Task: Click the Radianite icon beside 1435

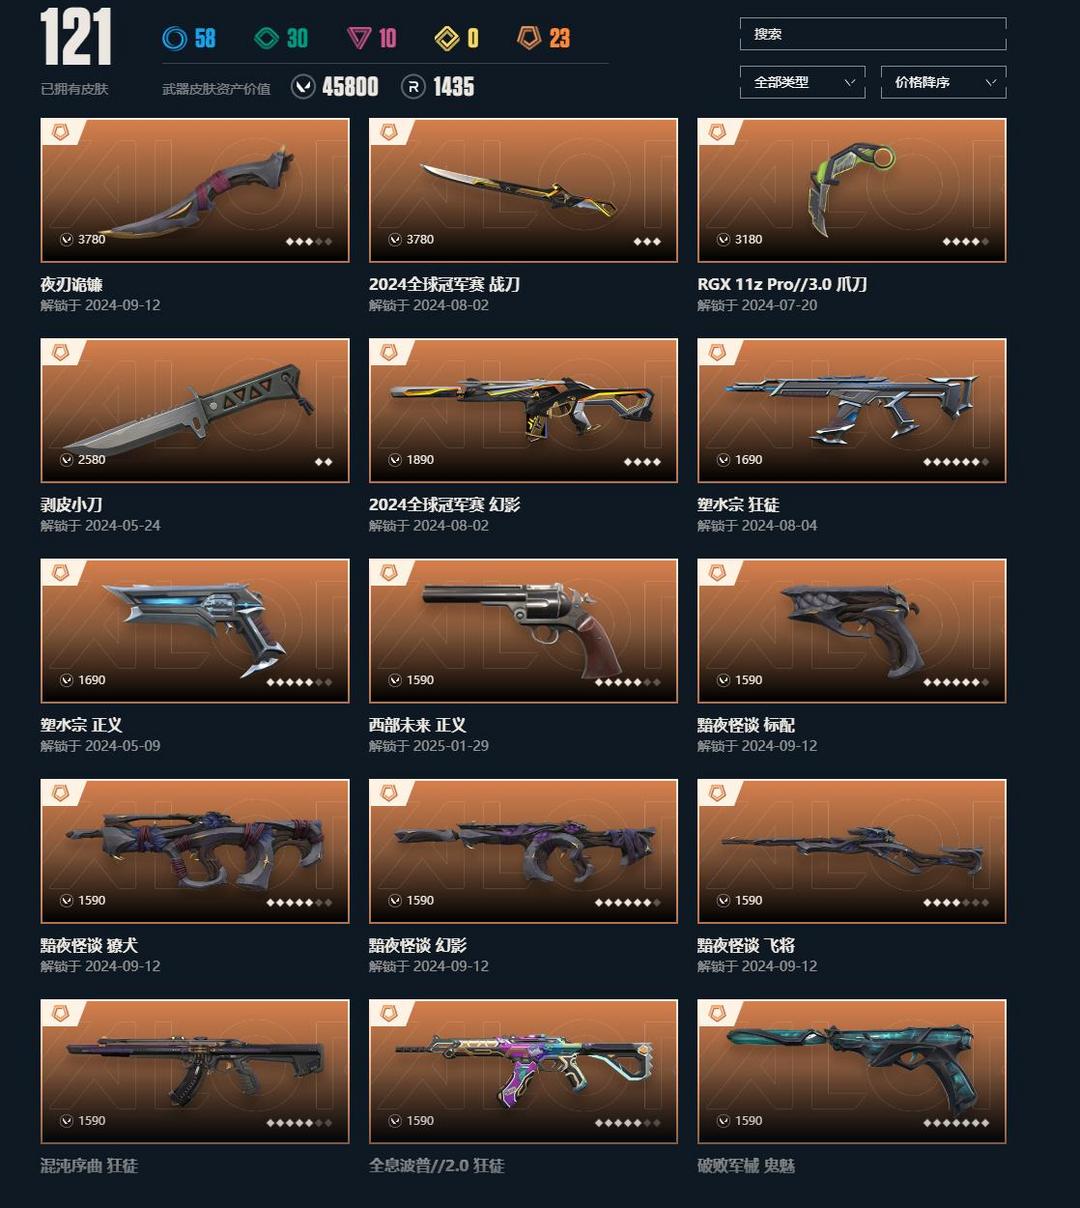Action: [413, 87]
